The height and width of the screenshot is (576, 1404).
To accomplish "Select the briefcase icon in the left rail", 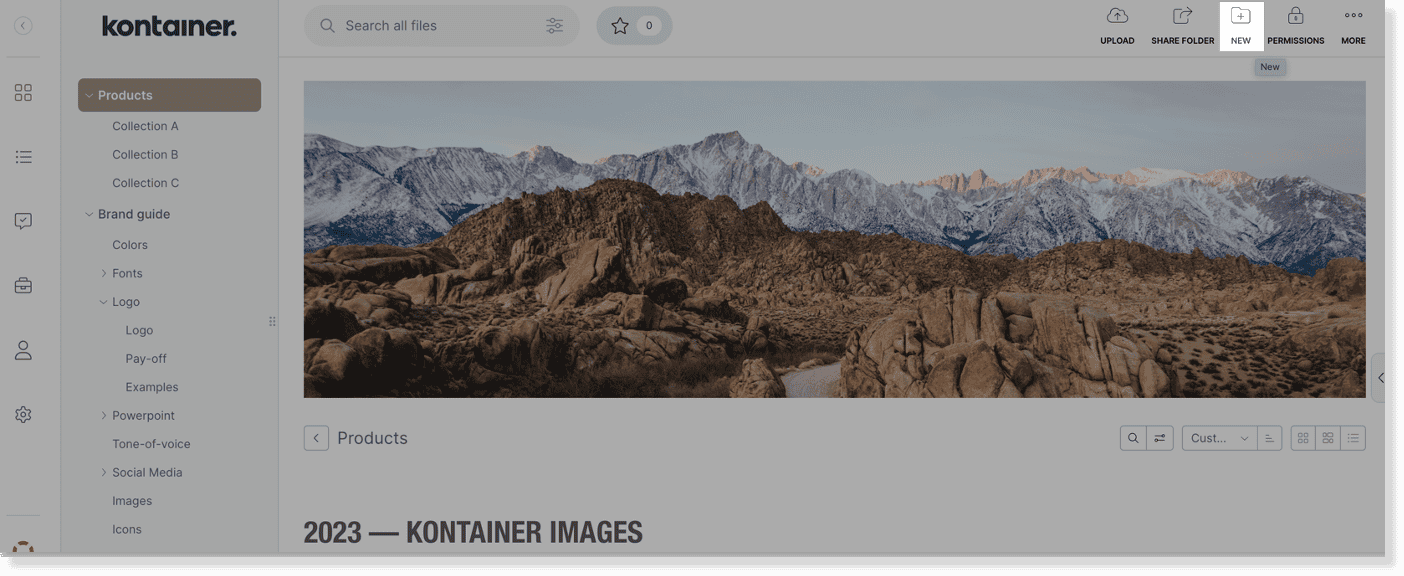I will [23, 284].
